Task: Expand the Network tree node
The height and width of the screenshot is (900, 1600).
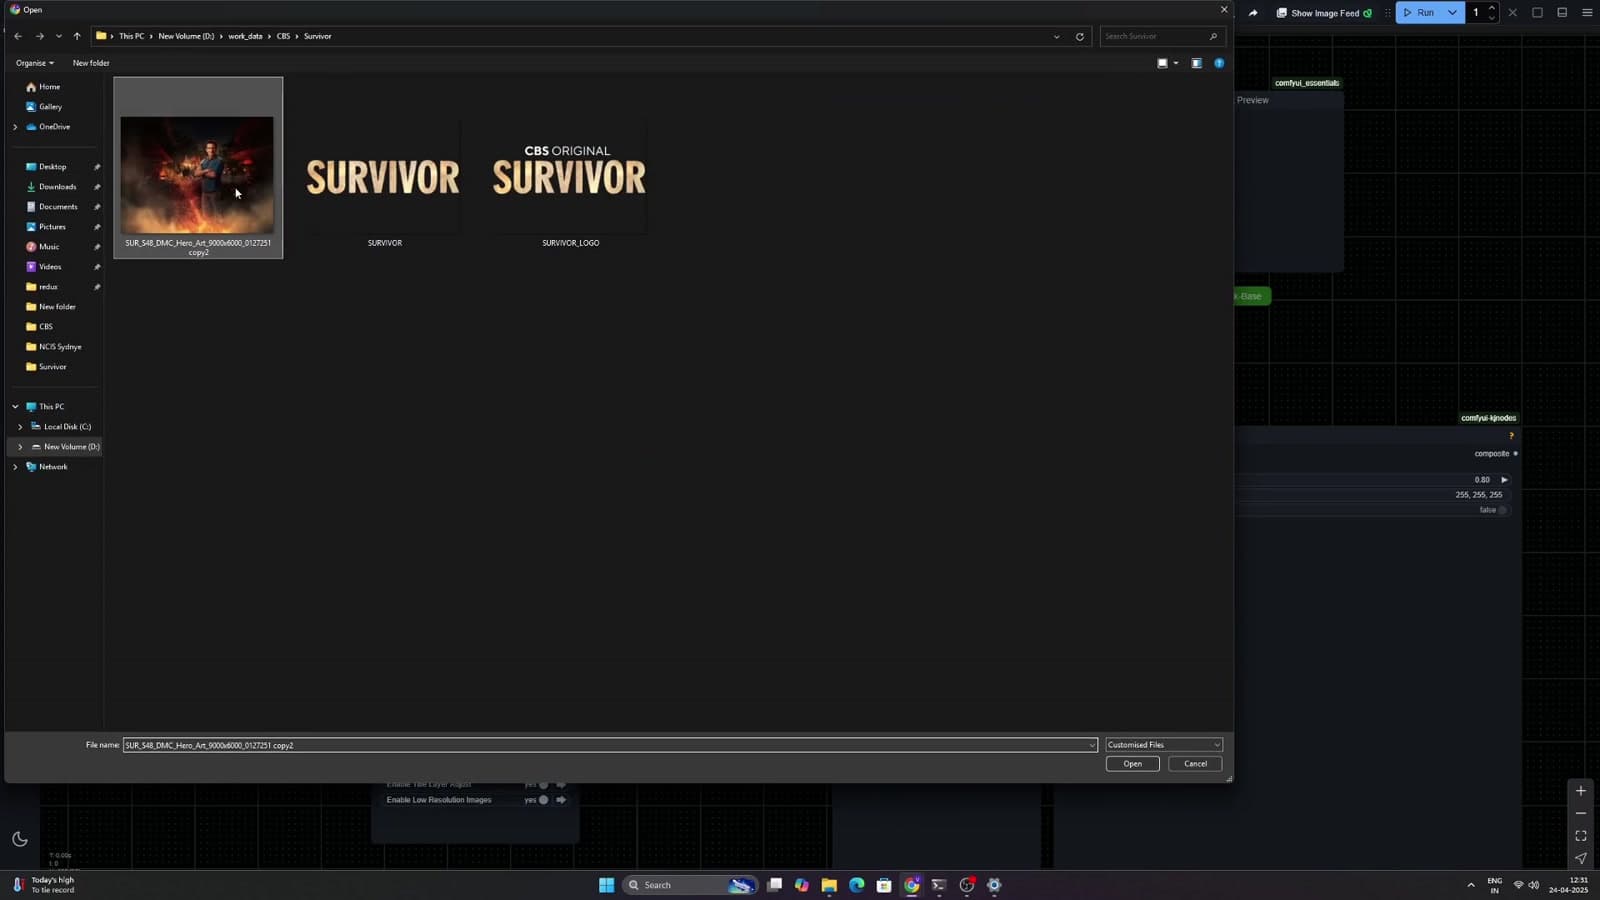Action: pyautogui.click(x=15, y=467)
